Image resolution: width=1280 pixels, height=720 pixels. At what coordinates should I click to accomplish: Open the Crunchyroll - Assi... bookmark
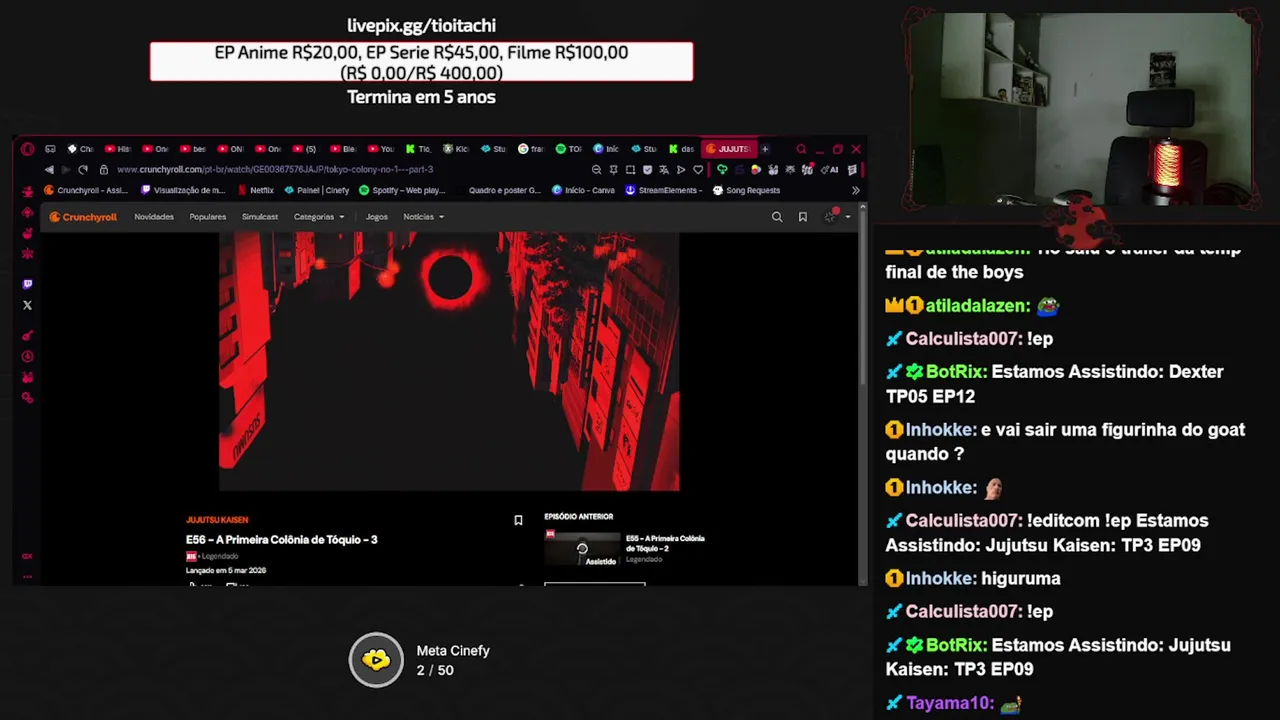click(86, 190)
